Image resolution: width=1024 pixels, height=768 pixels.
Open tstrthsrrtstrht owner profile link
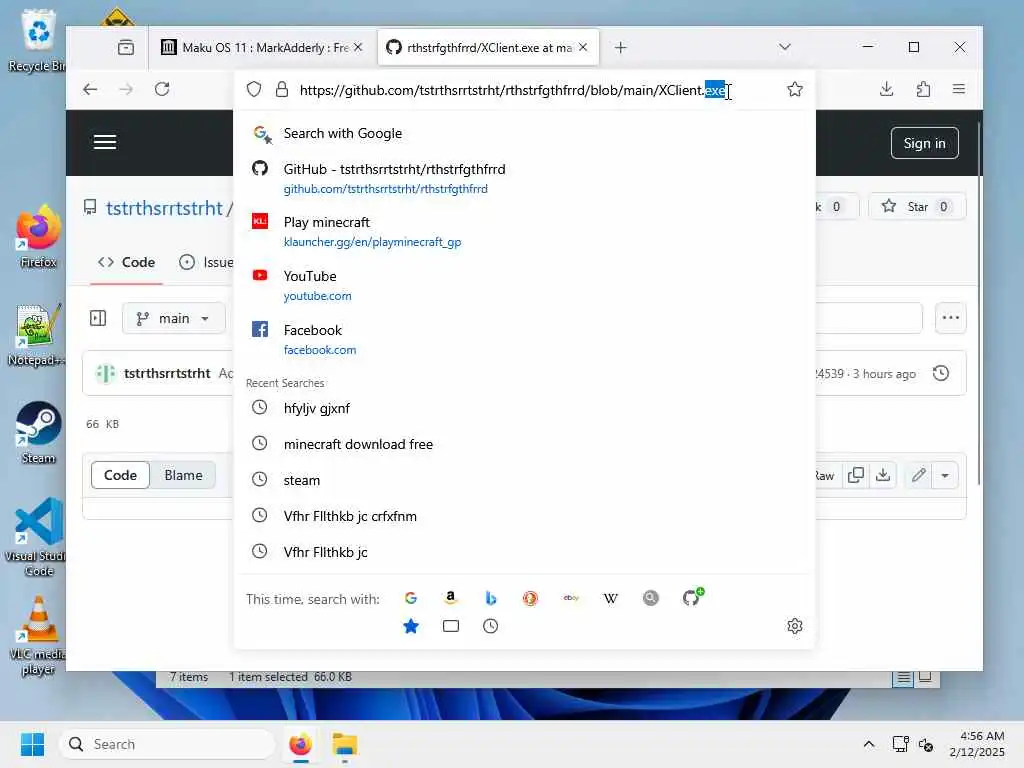[x=164, y=208]
